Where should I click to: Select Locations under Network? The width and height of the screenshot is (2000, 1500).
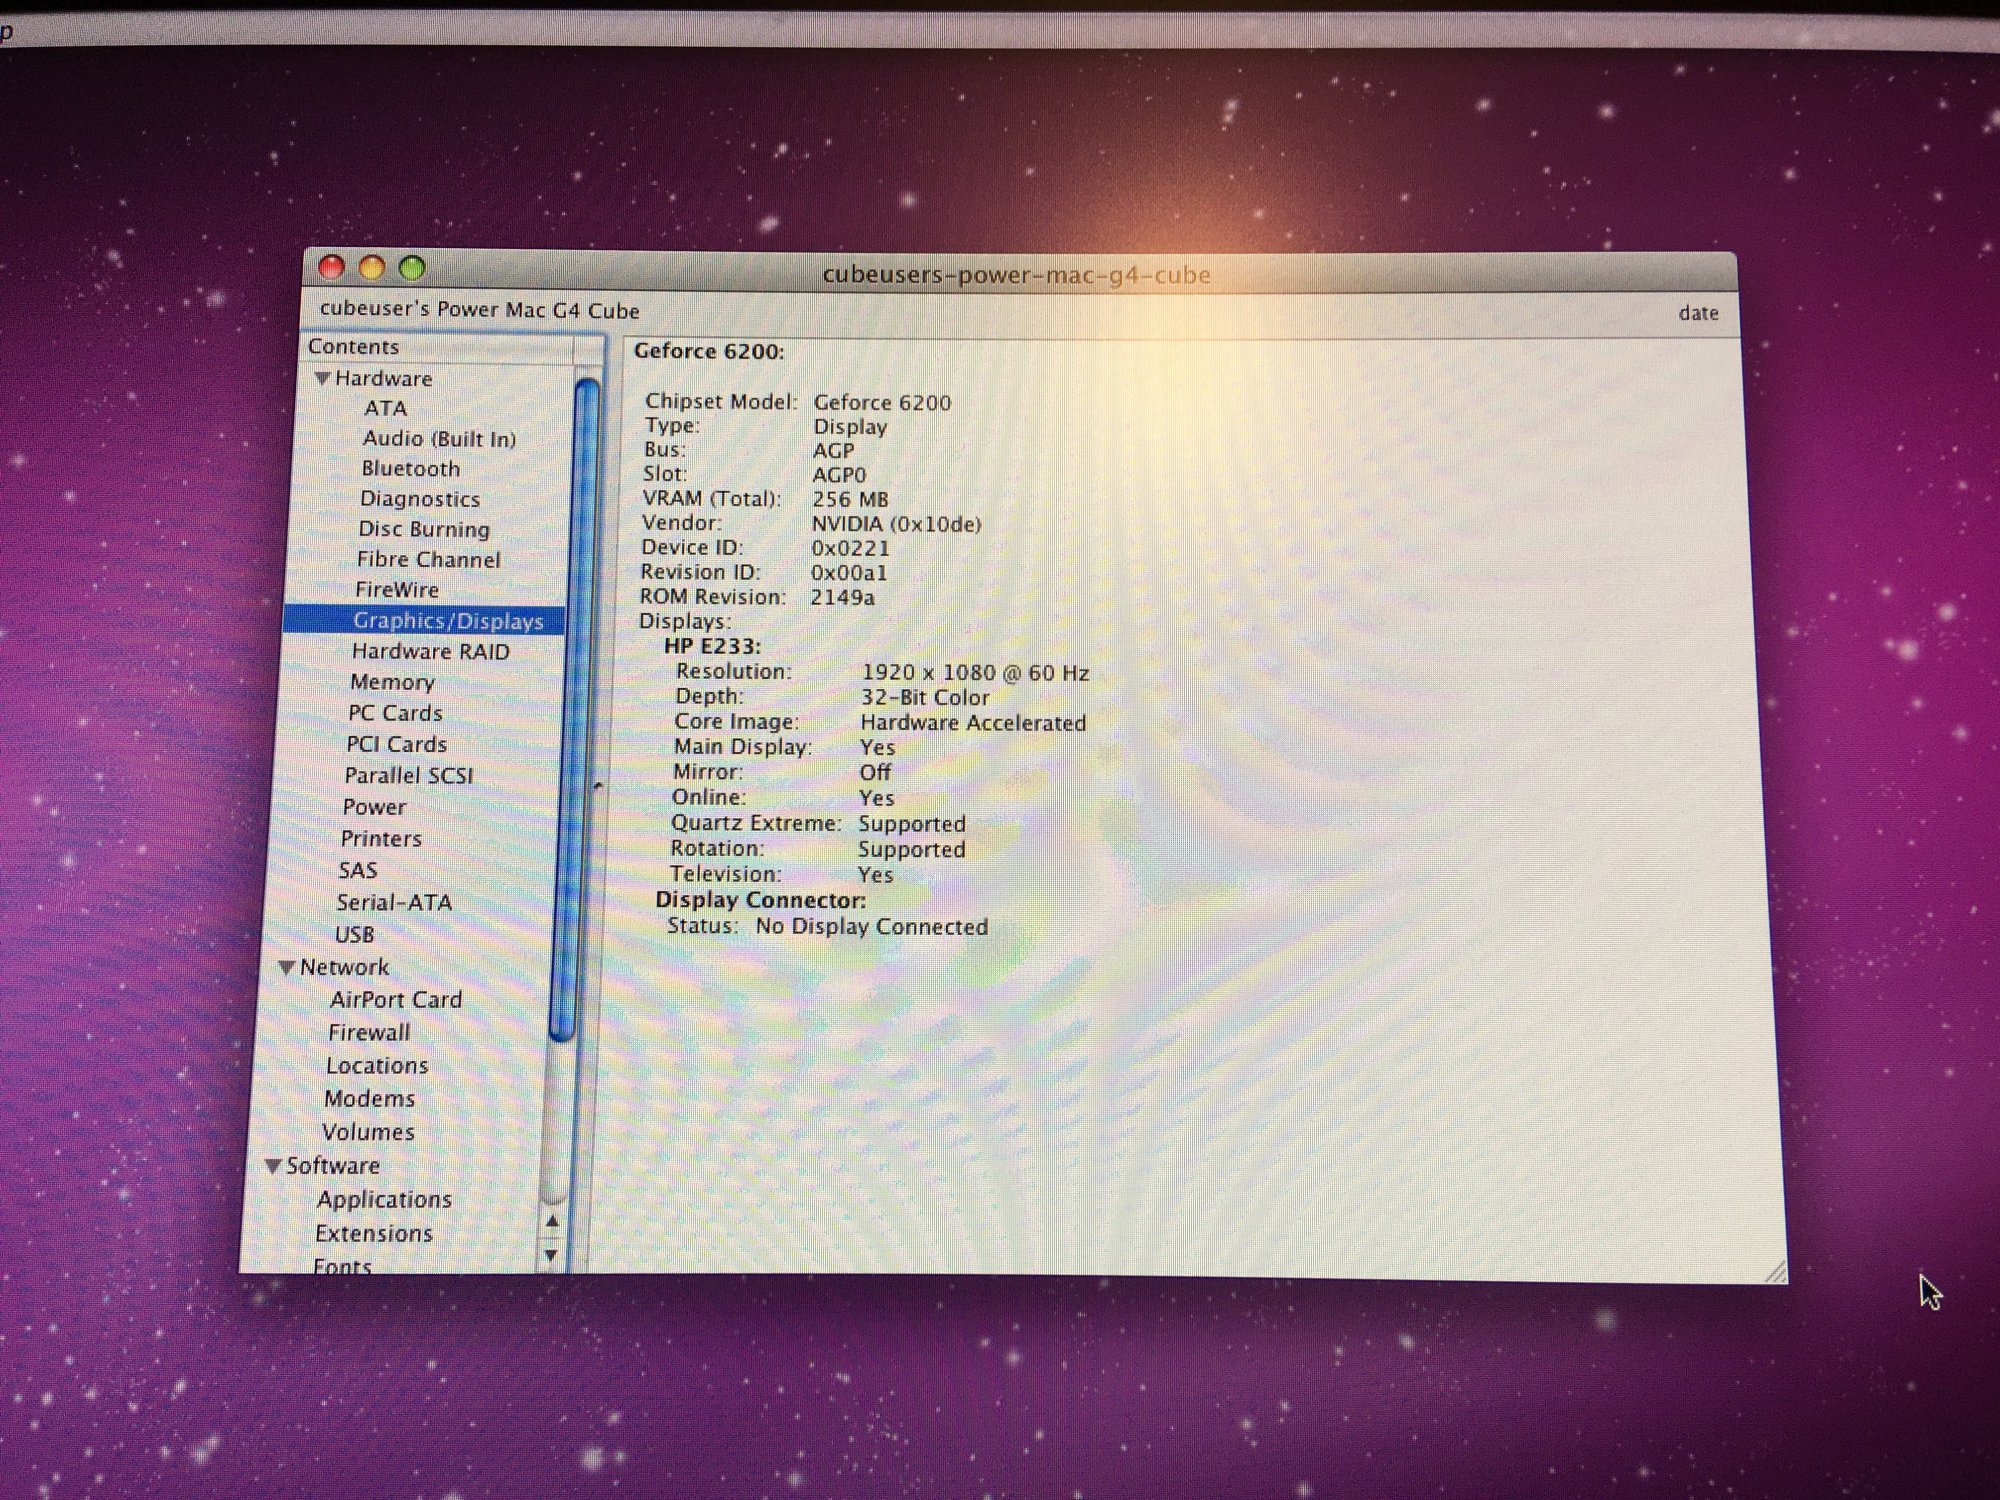(377, 1065)
